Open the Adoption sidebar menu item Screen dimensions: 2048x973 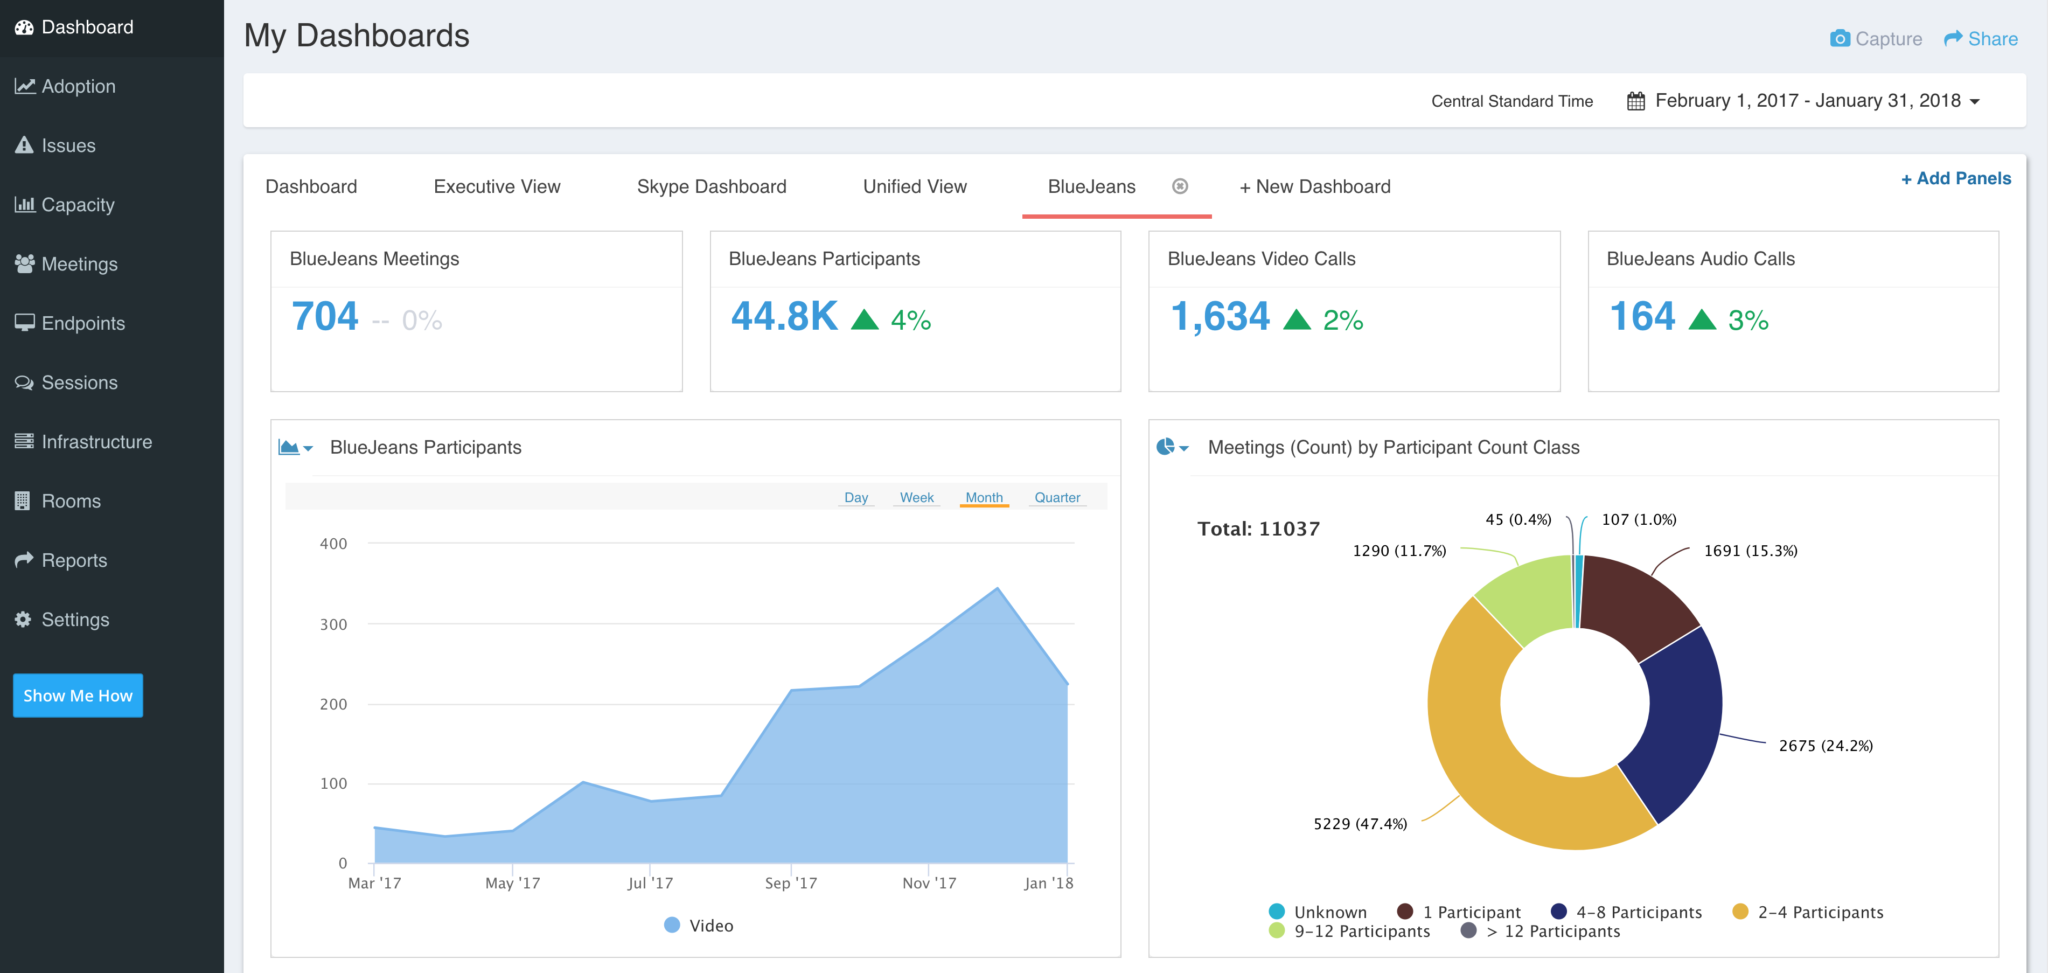[x=78, y=87]
